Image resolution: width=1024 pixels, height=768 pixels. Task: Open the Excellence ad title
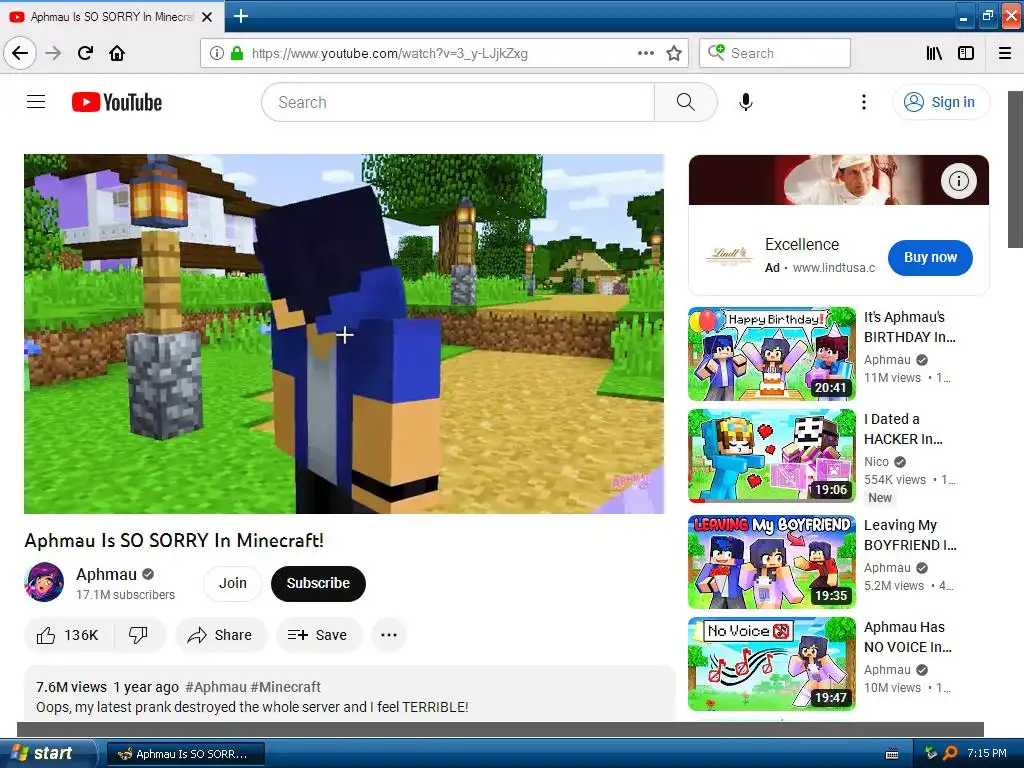point(802,244)
